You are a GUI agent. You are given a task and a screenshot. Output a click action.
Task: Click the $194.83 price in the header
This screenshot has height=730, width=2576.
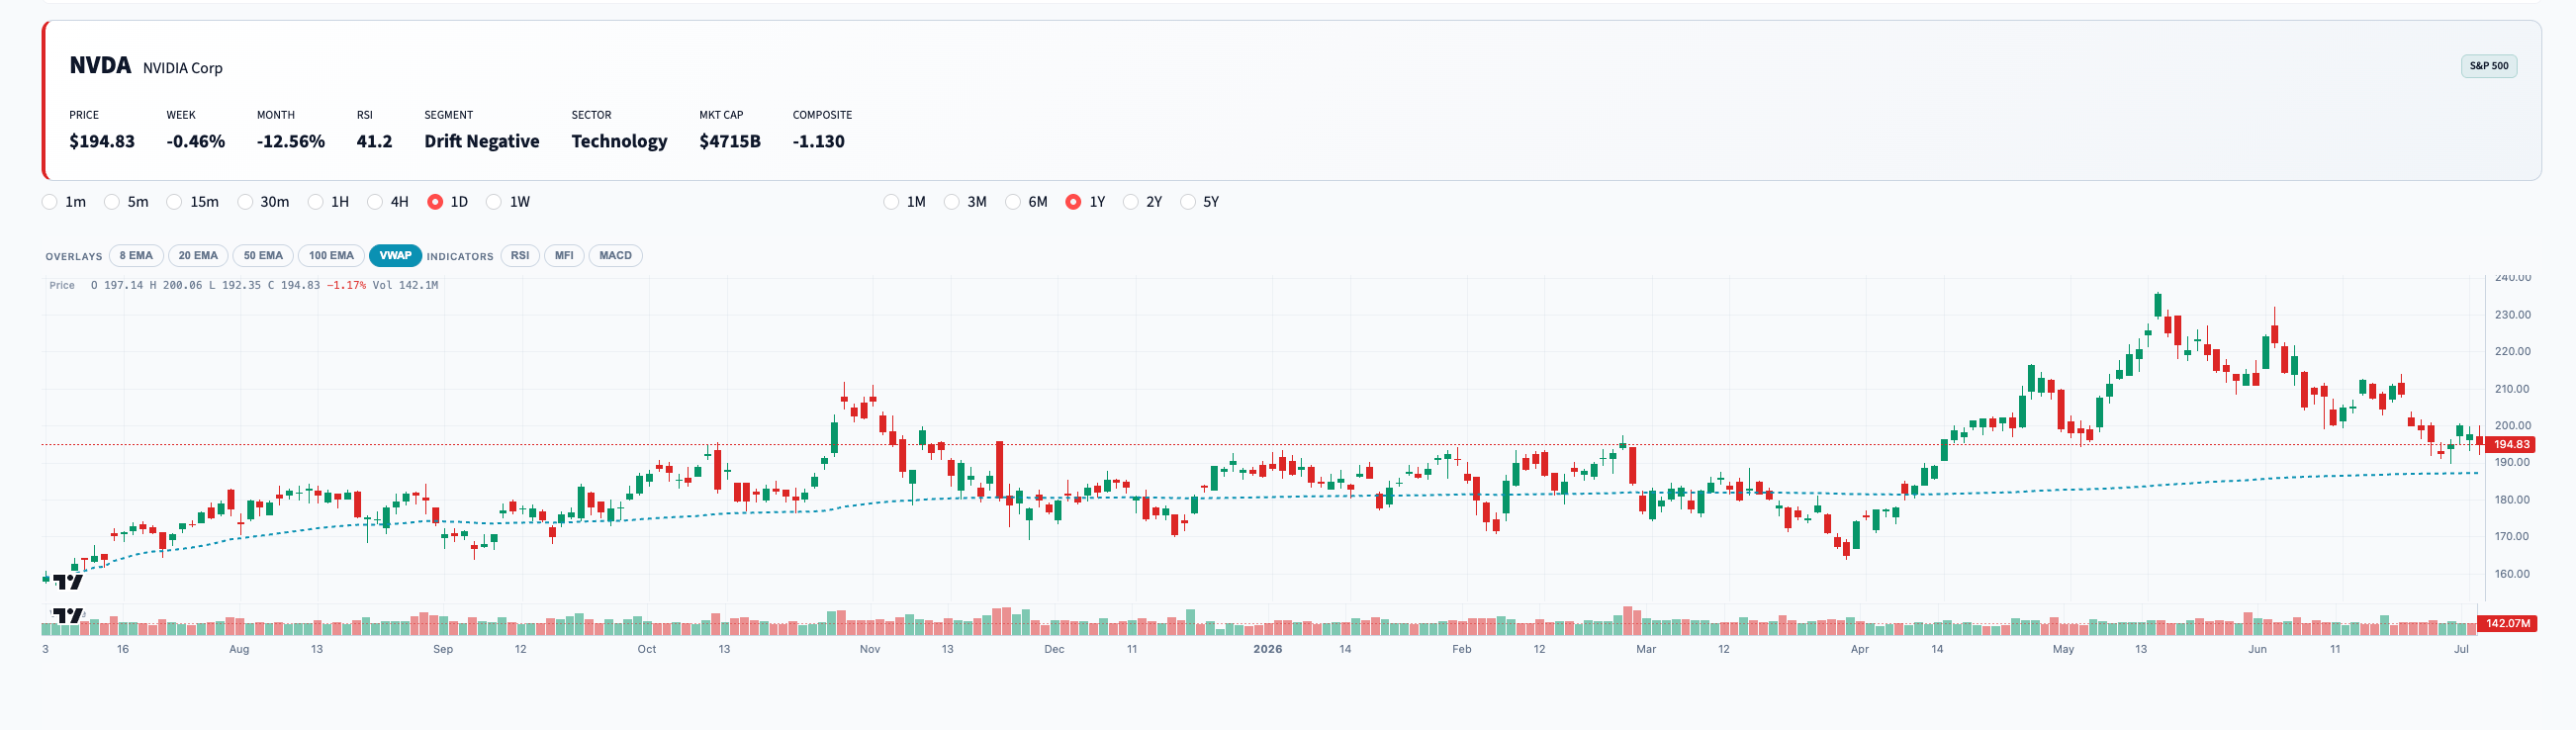click(102, 142)
